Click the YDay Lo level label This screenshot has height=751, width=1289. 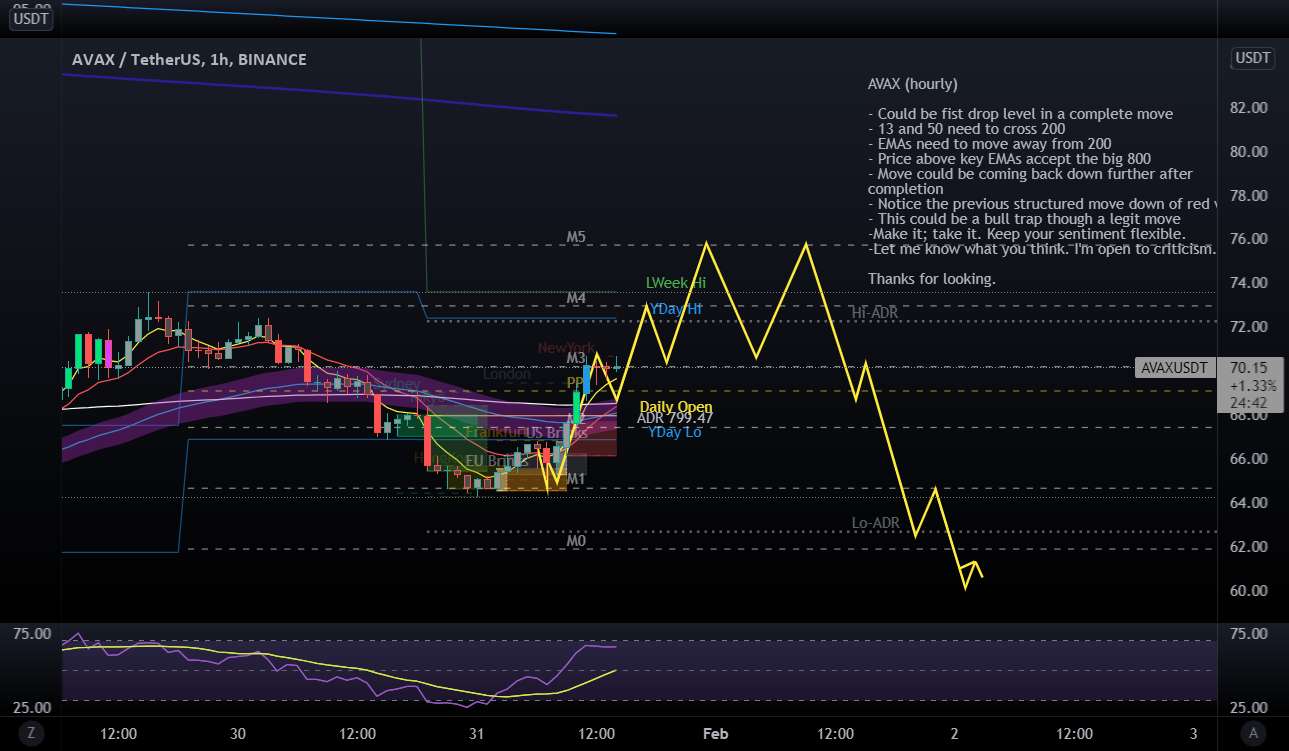[x=675, y=432]
